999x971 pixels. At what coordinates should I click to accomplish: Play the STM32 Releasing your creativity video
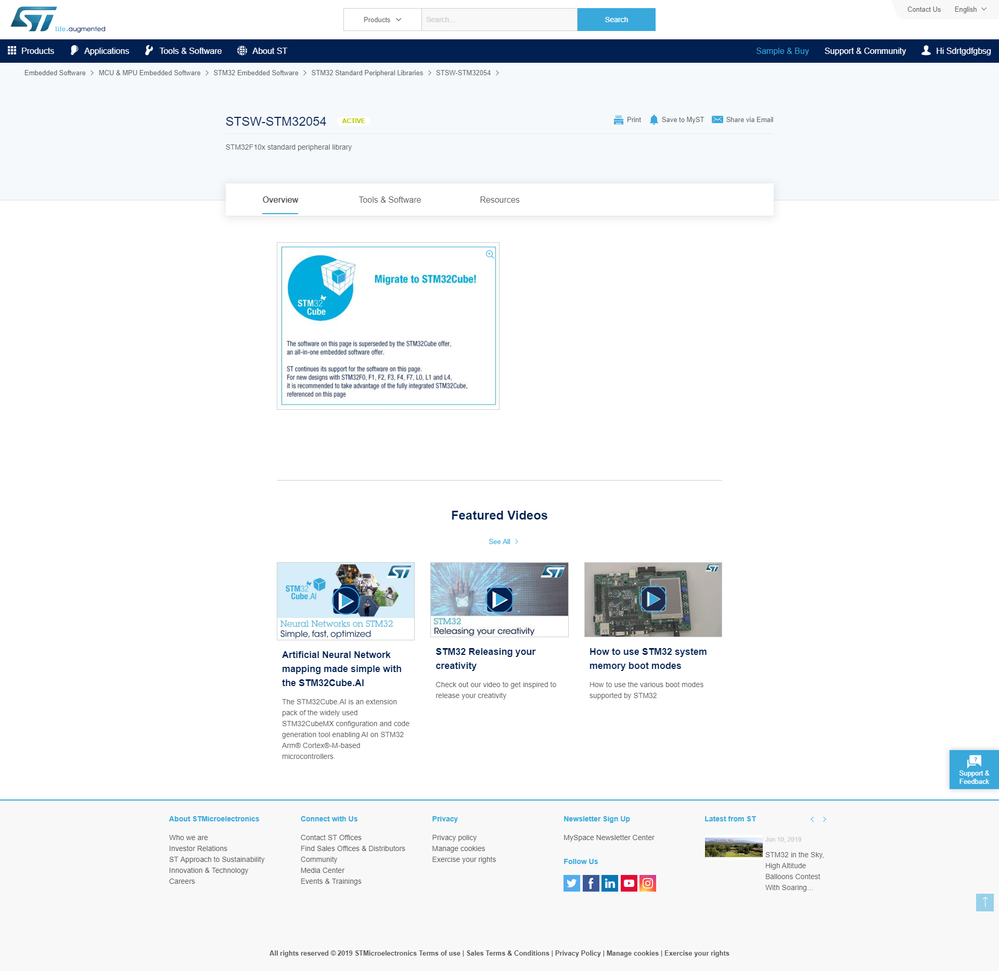pyautogui.click(x=499, y=600)
